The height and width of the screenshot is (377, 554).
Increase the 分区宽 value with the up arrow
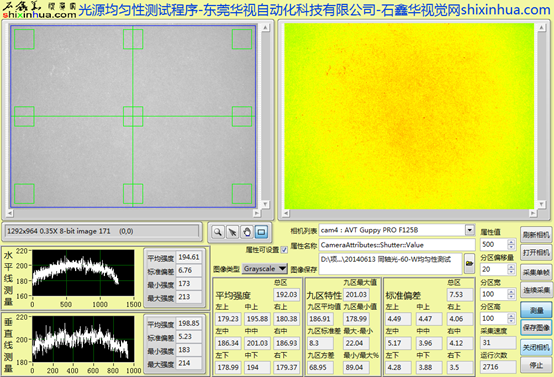511,291
